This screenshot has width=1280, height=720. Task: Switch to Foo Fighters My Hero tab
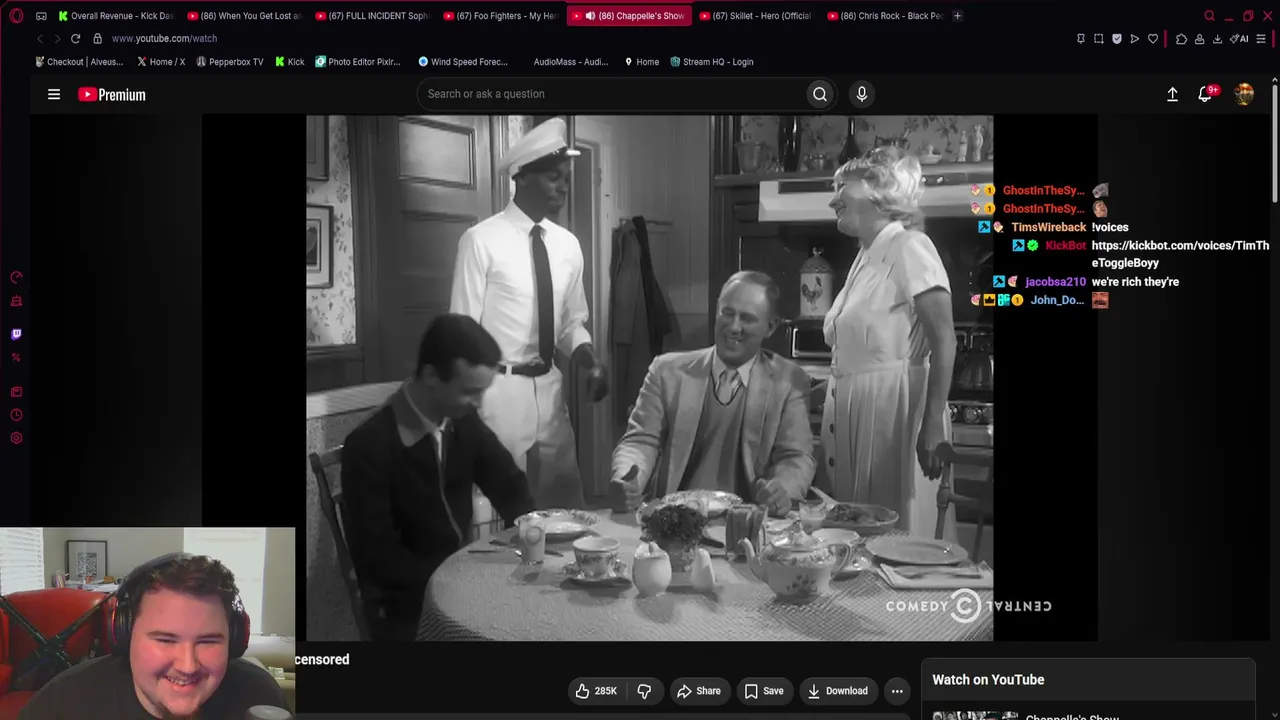(x=500, y=16)
